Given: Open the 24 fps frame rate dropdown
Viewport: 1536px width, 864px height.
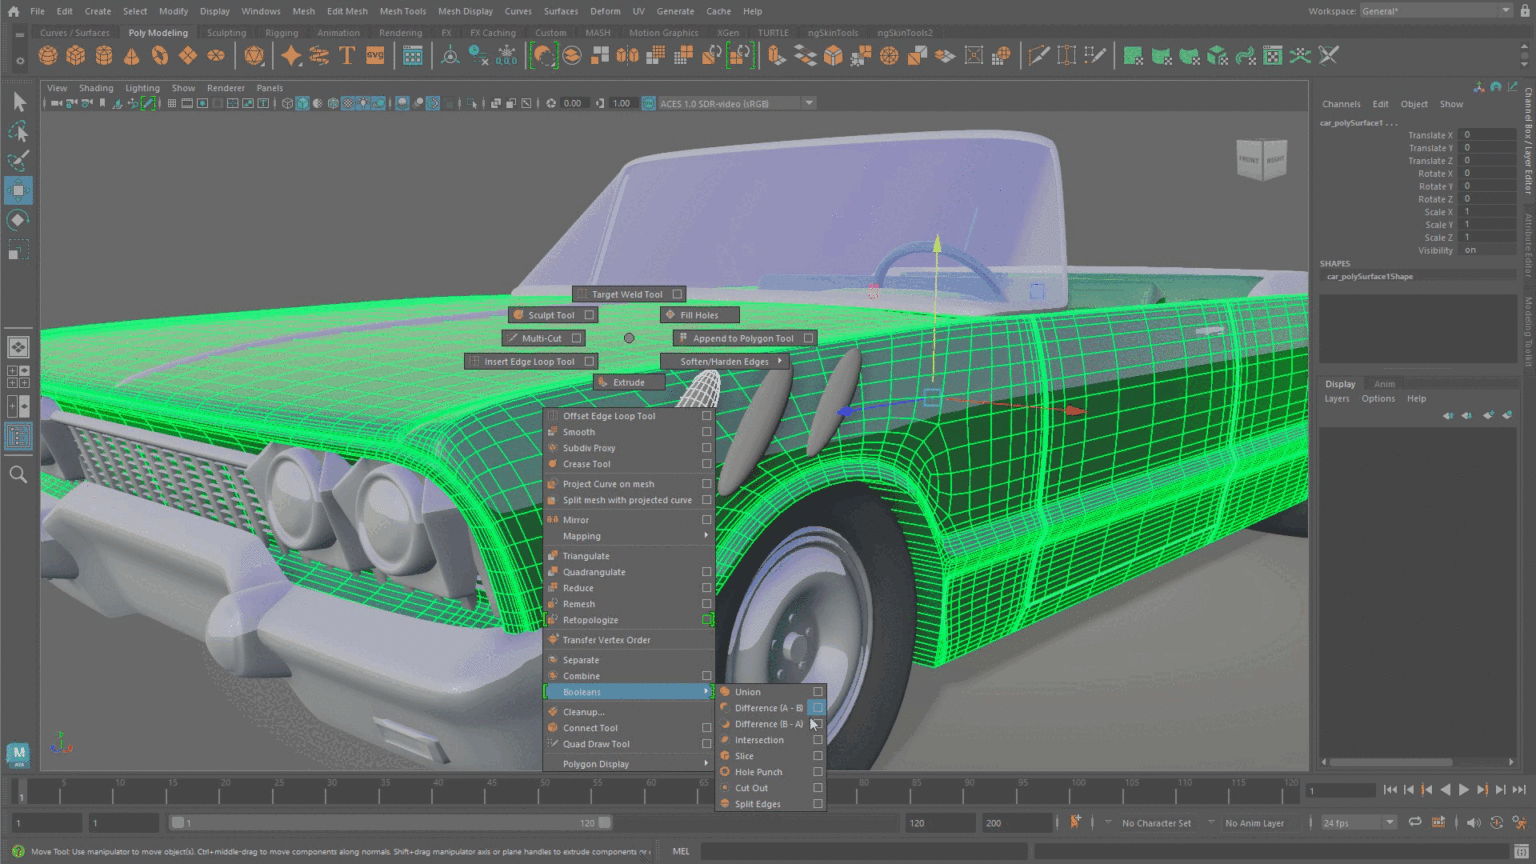Looking at the screenshot, I should coord(1389,823).
